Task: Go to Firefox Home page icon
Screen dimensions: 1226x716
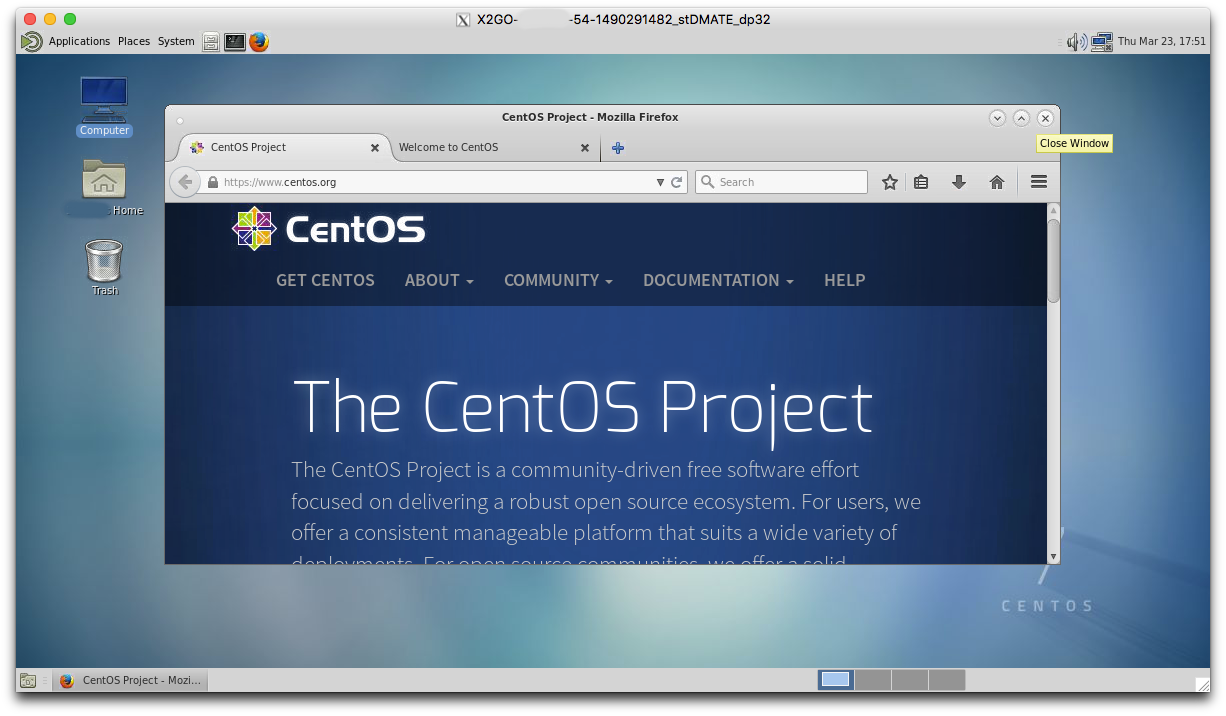Action: tap(996, 182)
